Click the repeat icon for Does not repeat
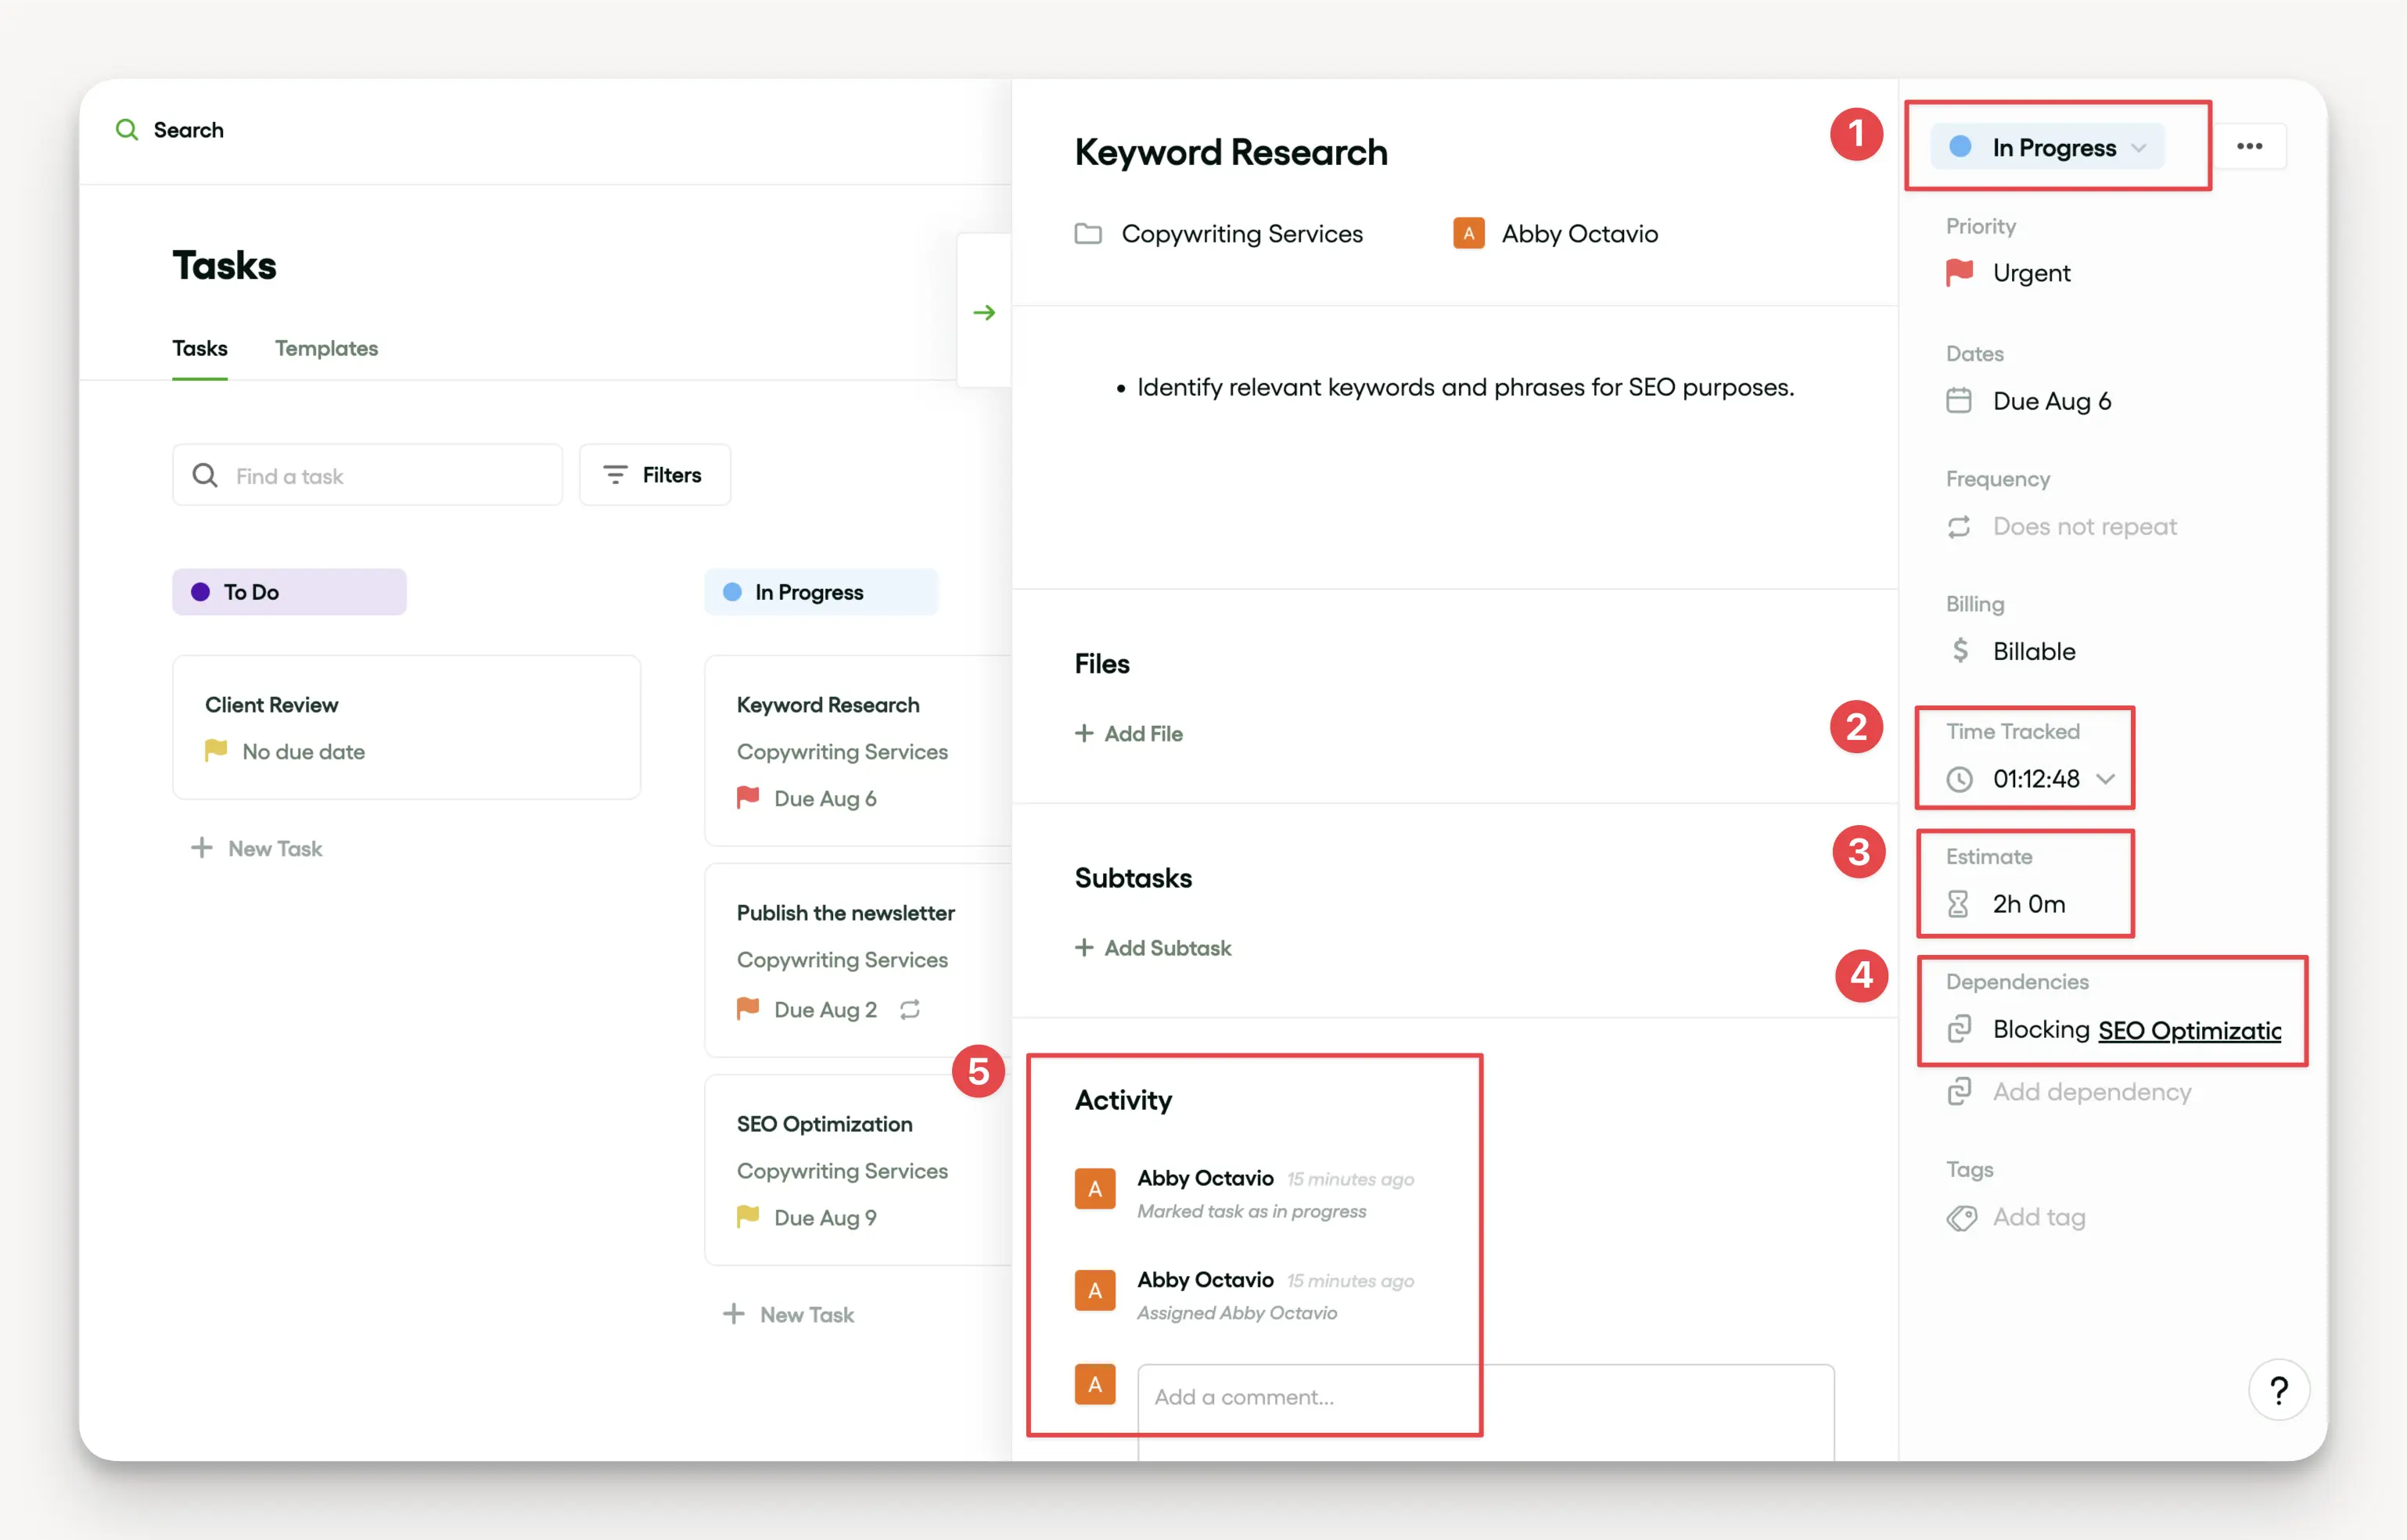Image resolution: width=2407 pixels, height=1540 pixels. (1959, 527)
